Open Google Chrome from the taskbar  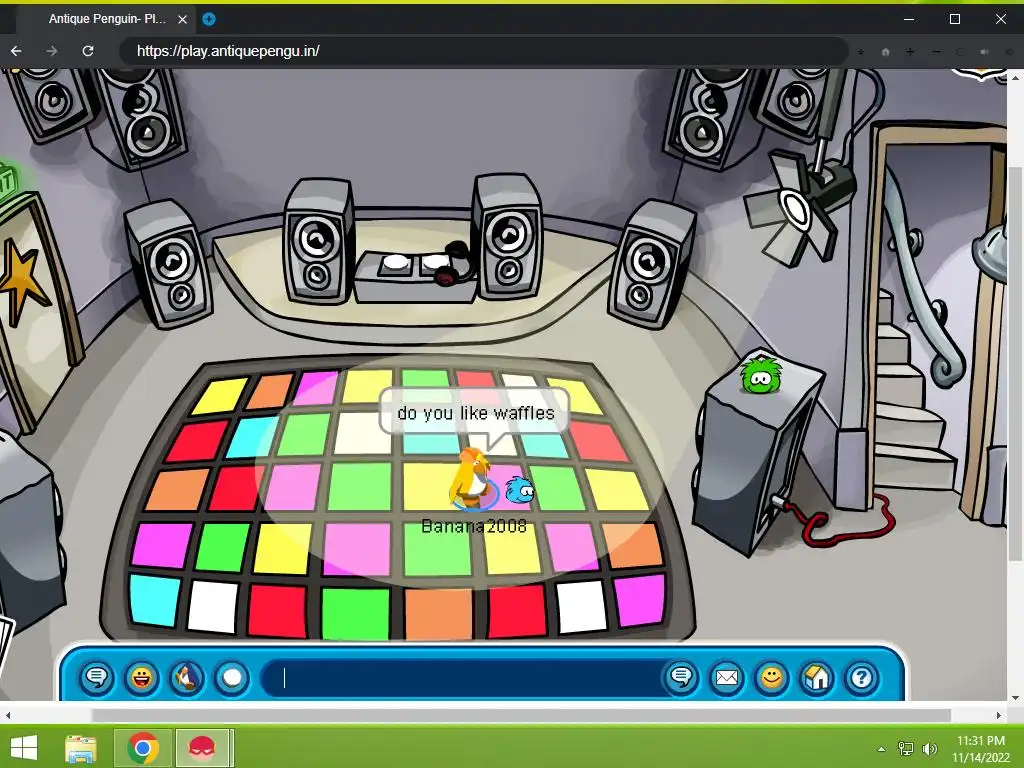143,748
